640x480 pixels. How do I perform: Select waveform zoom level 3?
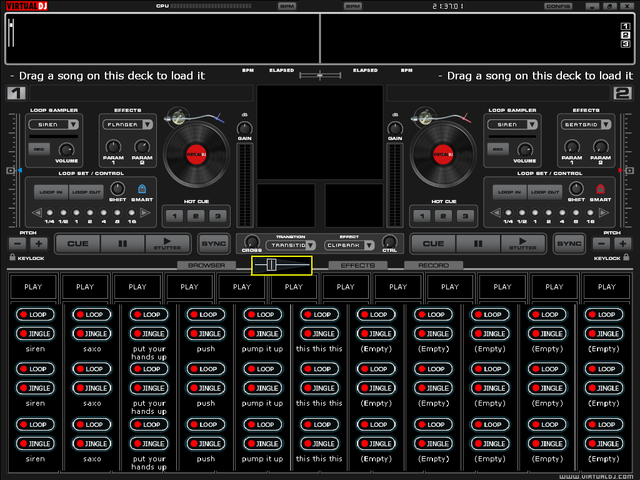click(x=625, y=44)
